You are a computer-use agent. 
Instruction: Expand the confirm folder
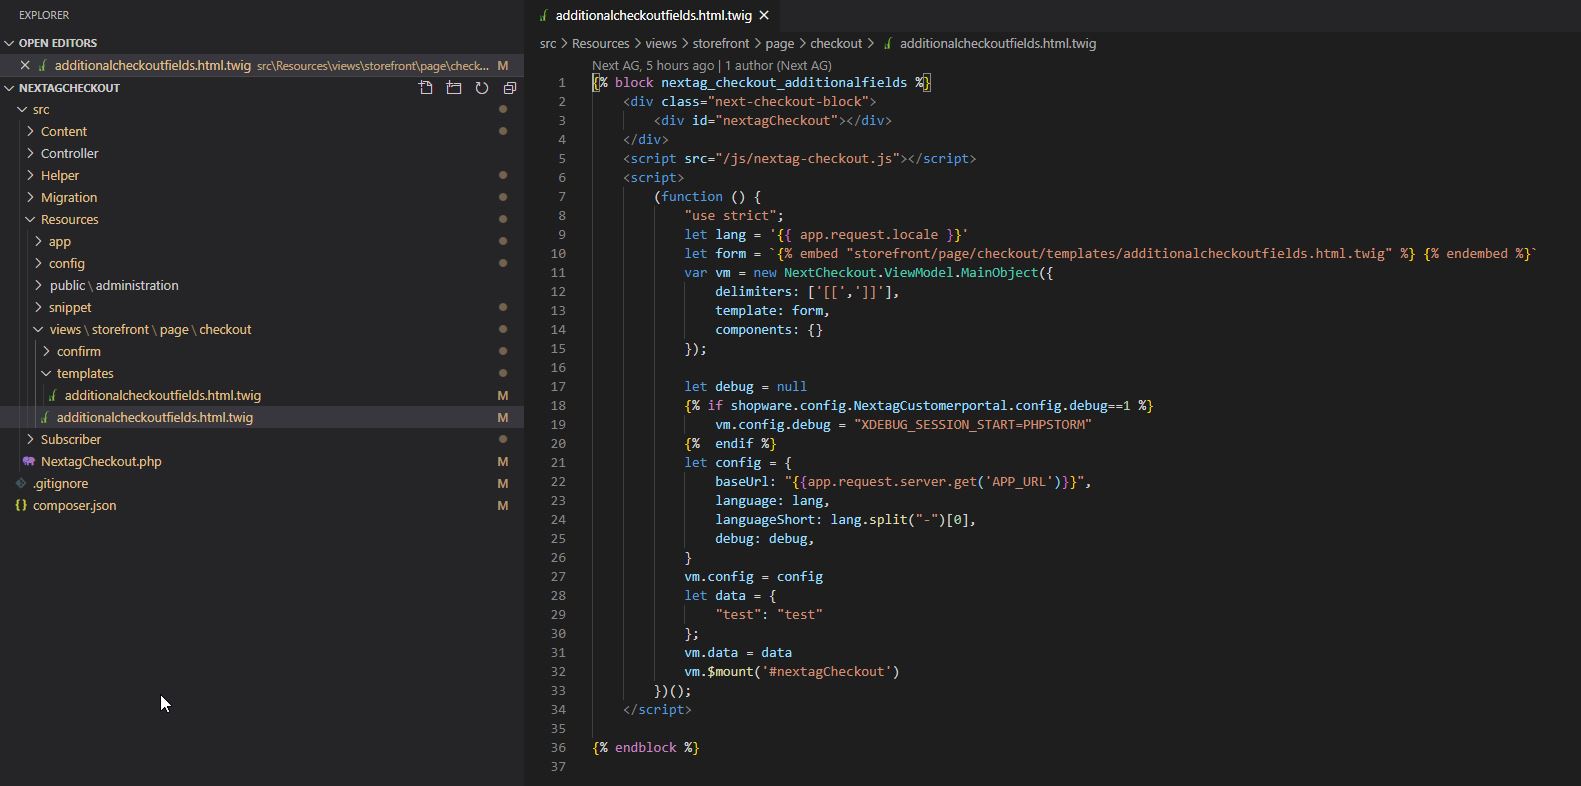pos(46,352)
